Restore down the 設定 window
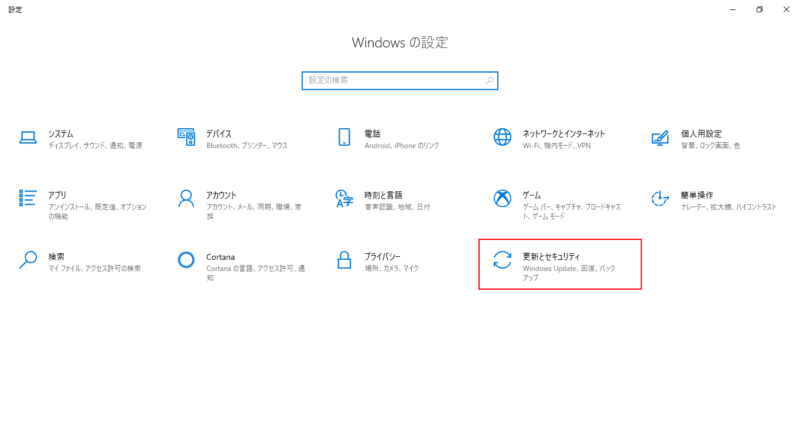800x426 pixels. [x=759, y=10]
